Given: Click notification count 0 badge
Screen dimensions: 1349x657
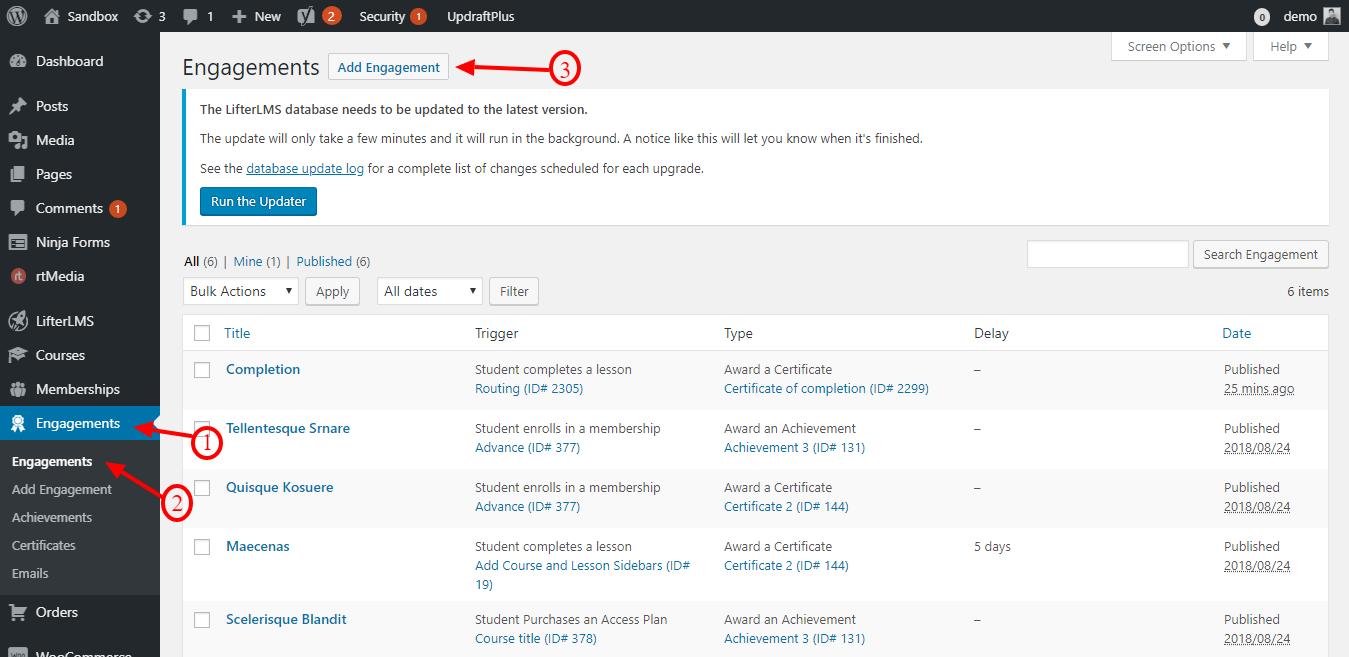Looking at the screenshot, I should 1262,16.
